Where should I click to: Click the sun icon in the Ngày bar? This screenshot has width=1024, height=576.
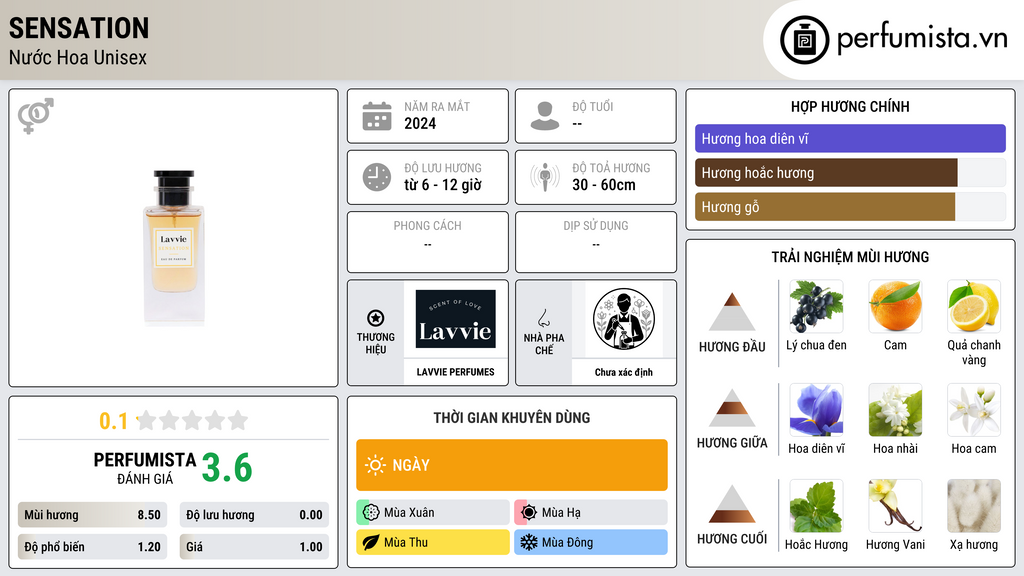[x=376, y=465]
